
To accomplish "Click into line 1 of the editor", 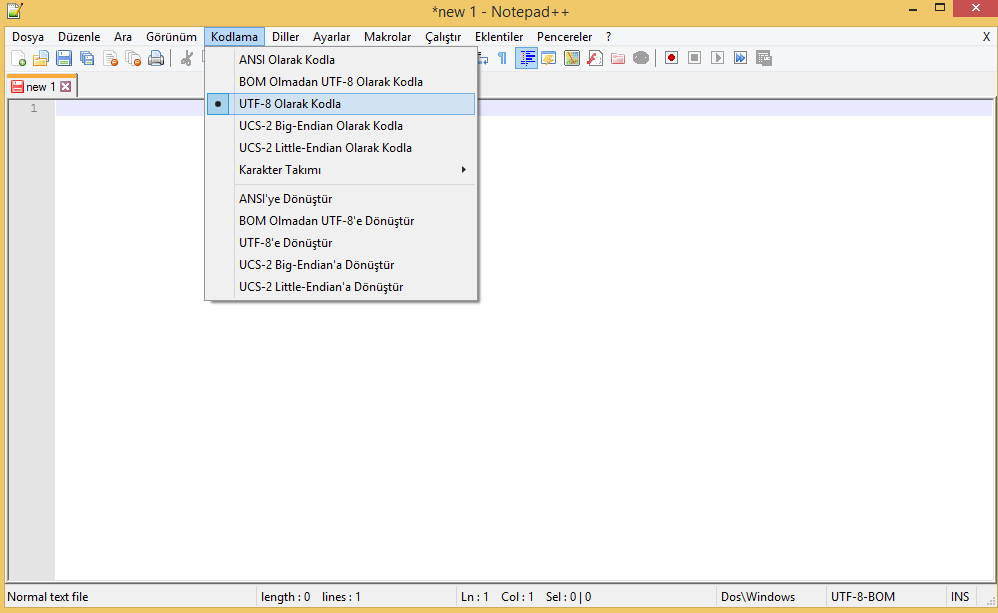I will coord(523,108).
